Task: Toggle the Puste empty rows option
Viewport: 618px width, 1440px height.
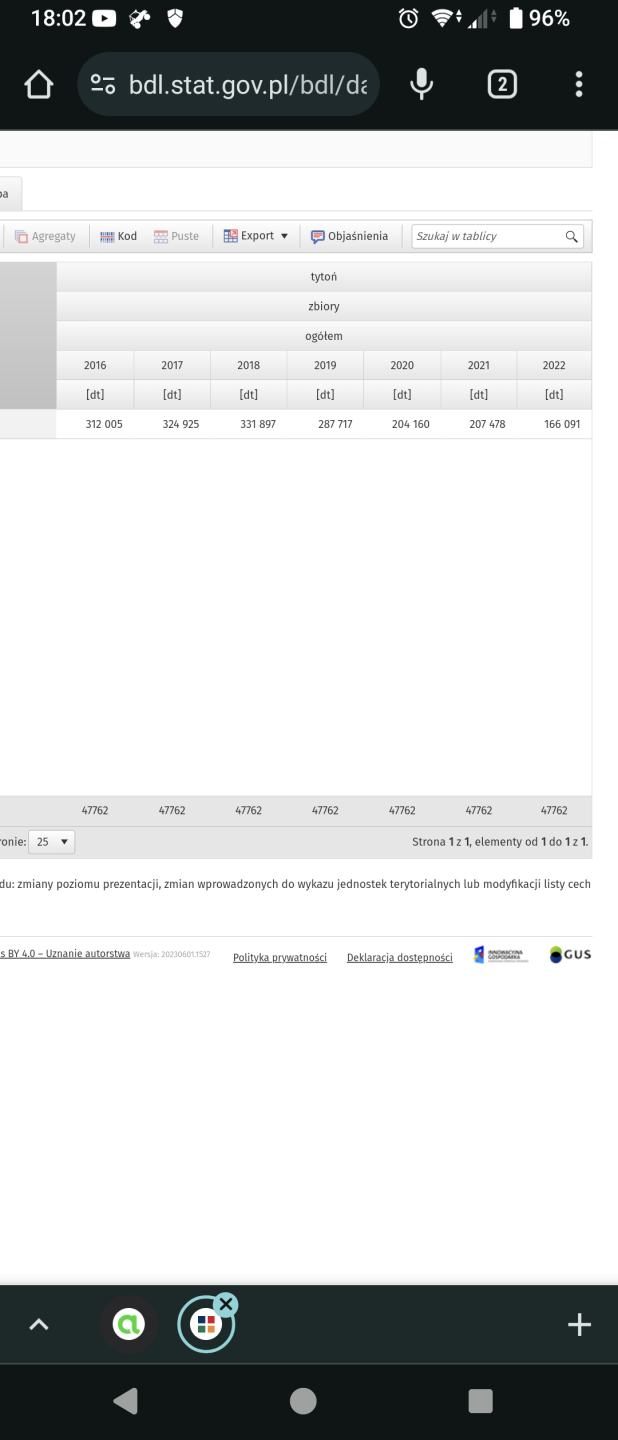Action: [x=176, y=237]
